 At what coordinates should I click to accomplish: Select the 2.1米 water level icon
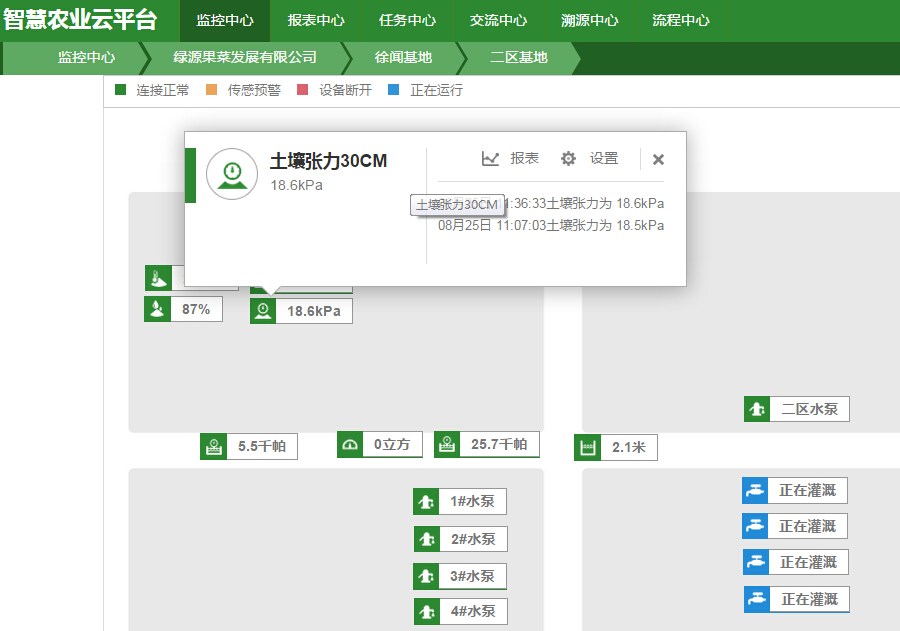click(x=587, y=448)
